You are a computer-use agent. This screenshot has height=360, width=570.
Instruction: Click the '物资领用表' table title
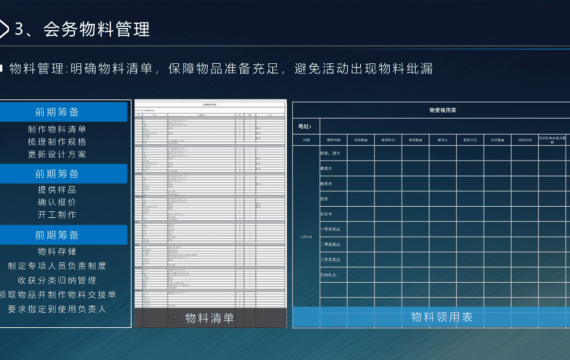443,110
